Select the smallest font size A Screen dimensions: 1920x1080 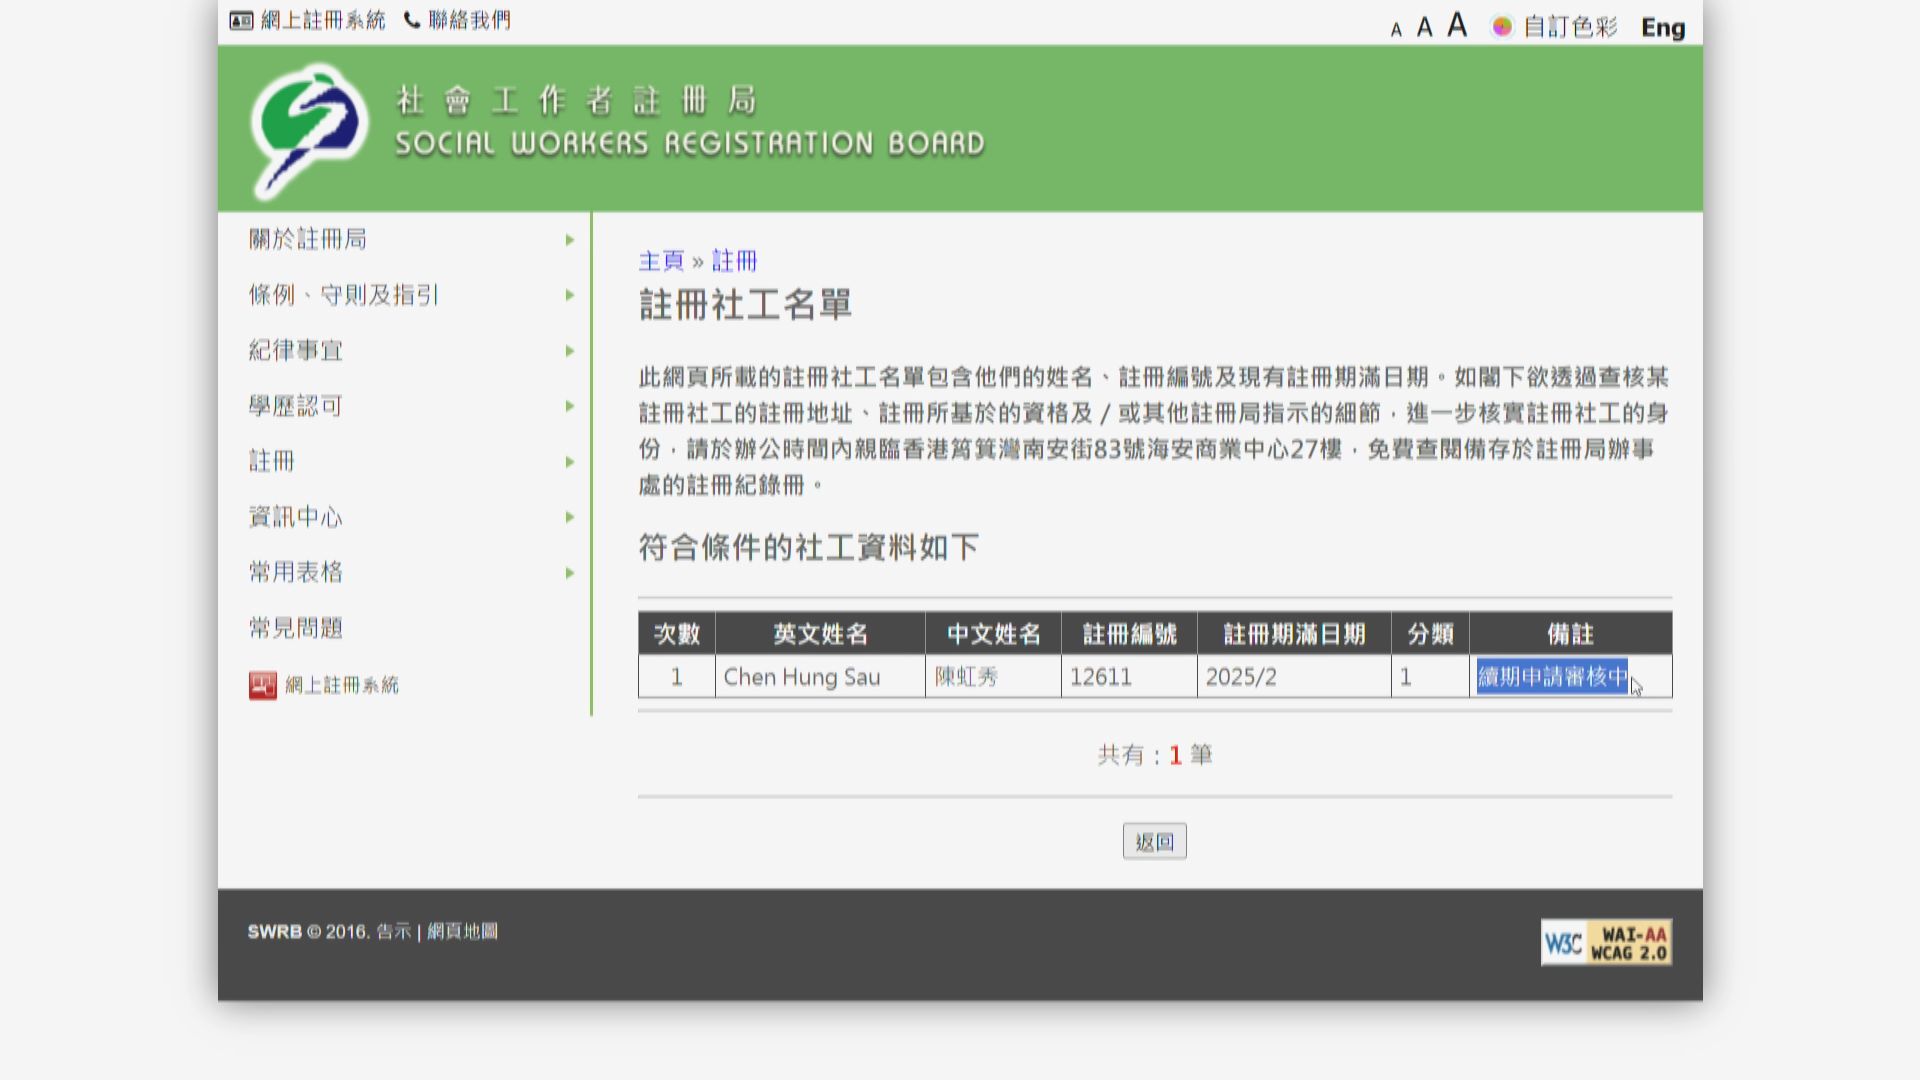(1396, 30)
